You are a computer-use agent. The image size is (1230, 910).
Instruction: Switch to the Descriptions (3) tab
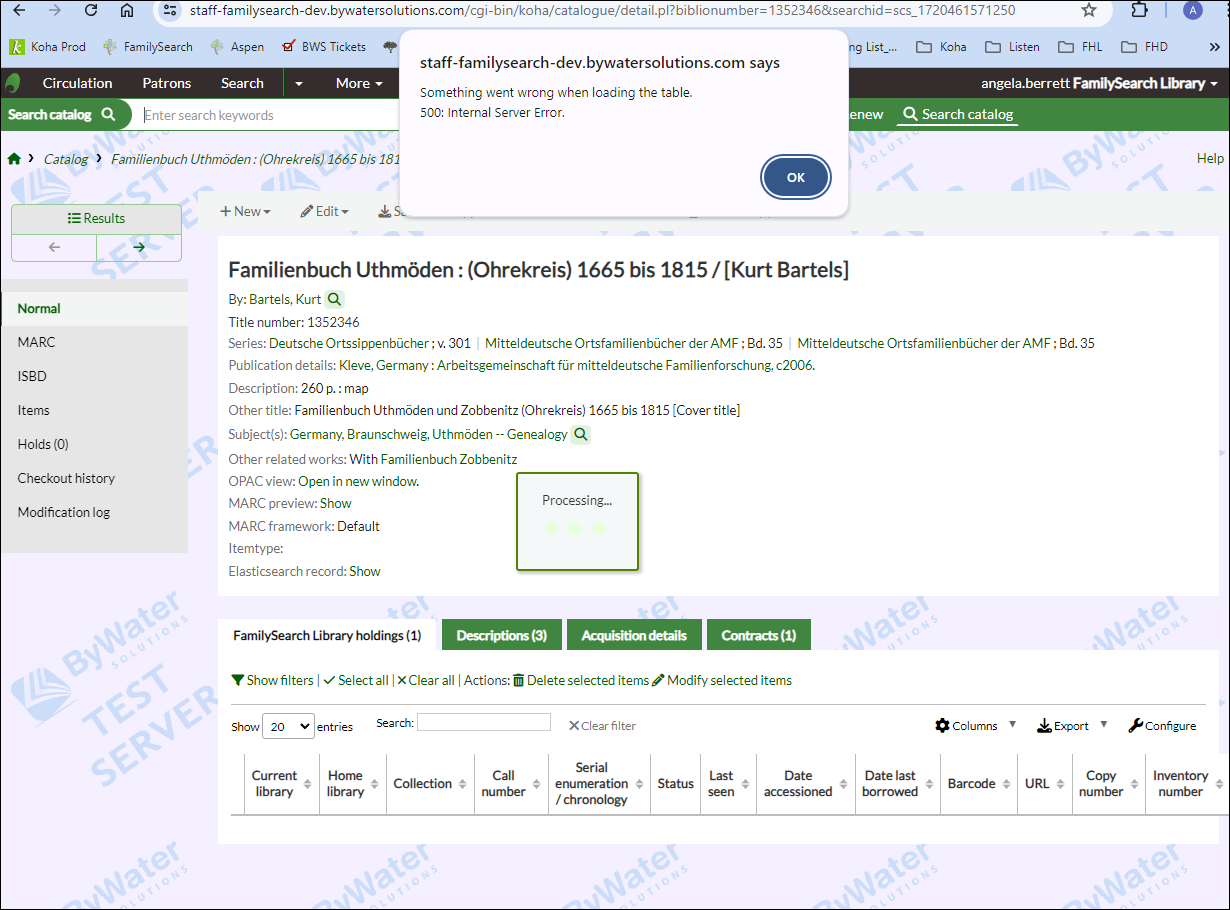point(501,635)
